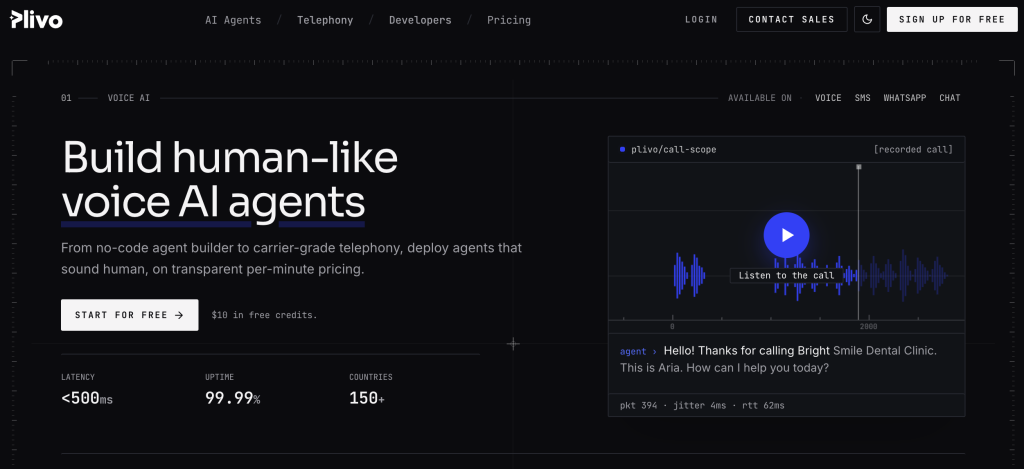Click the '150+' countries value
The image size is (1024, 469).
366,398
